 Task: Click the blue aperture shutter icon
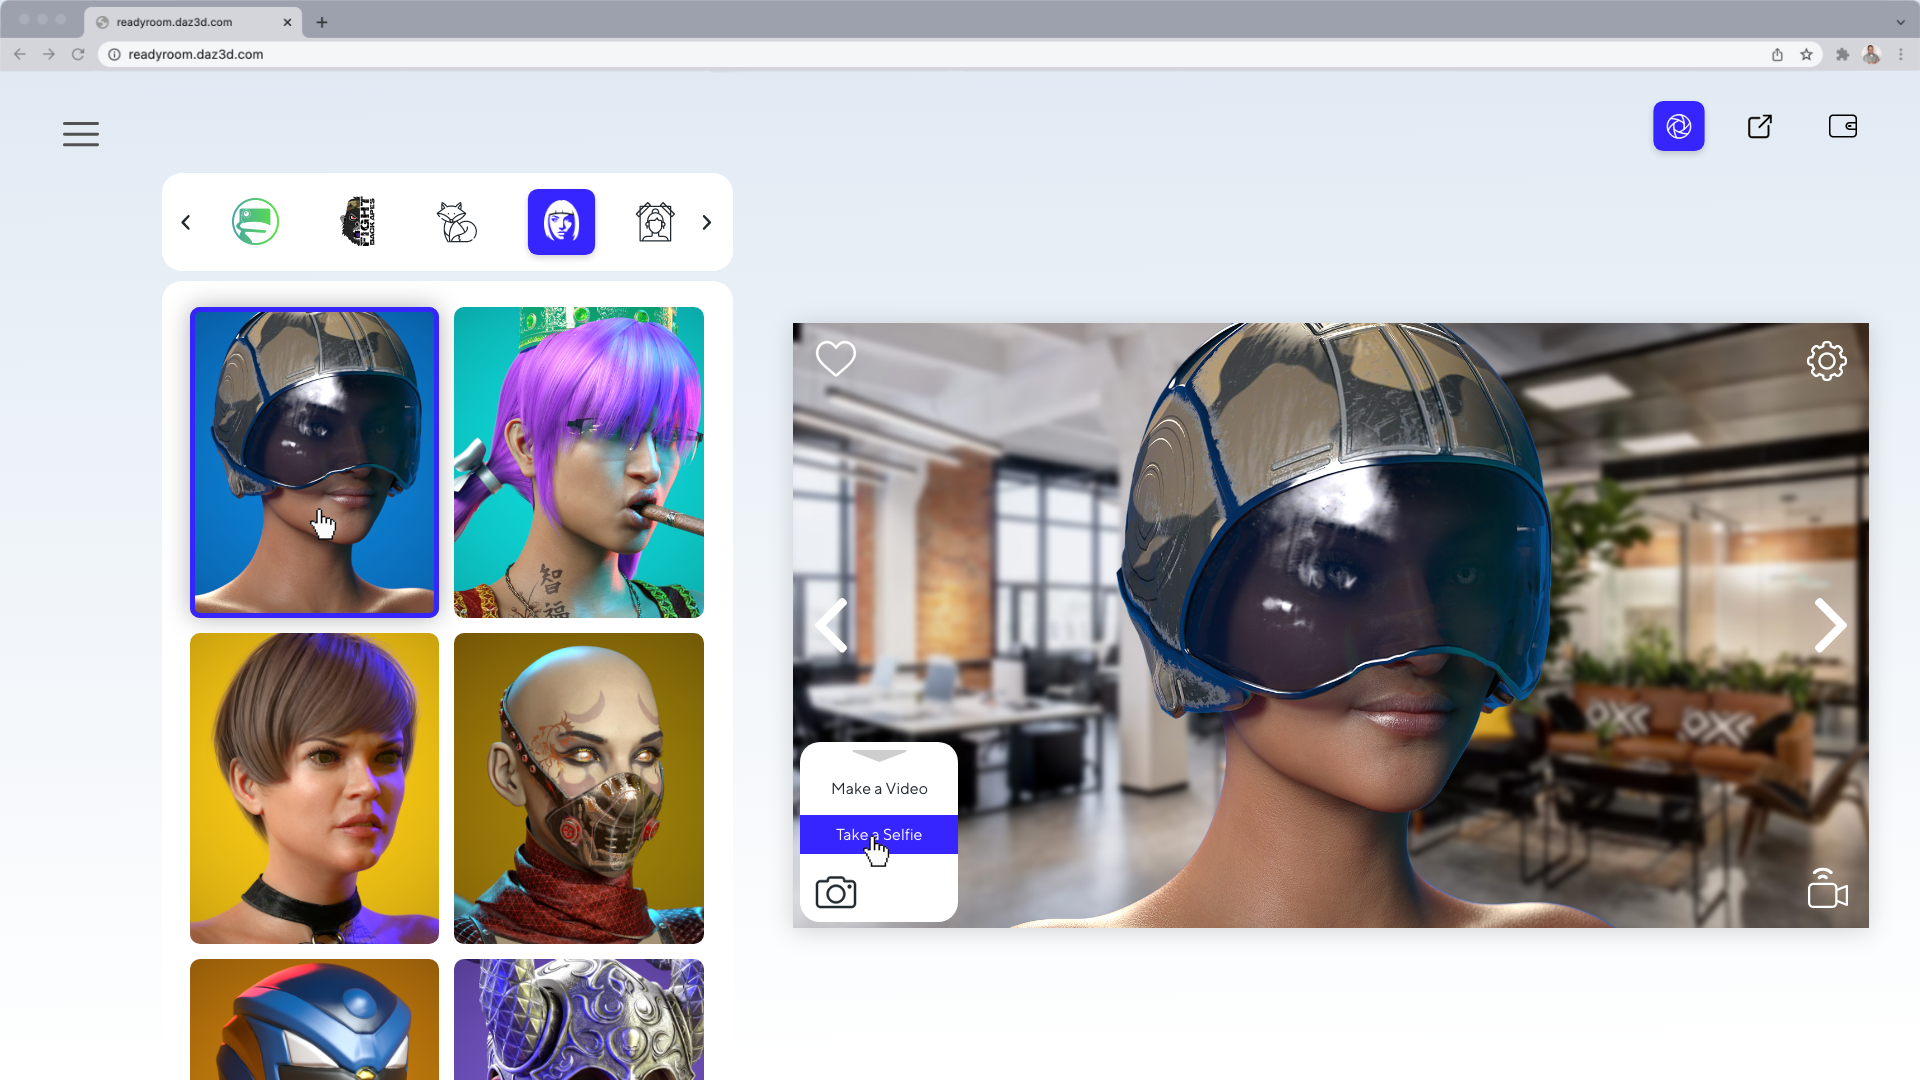[x=1678, y=126]
